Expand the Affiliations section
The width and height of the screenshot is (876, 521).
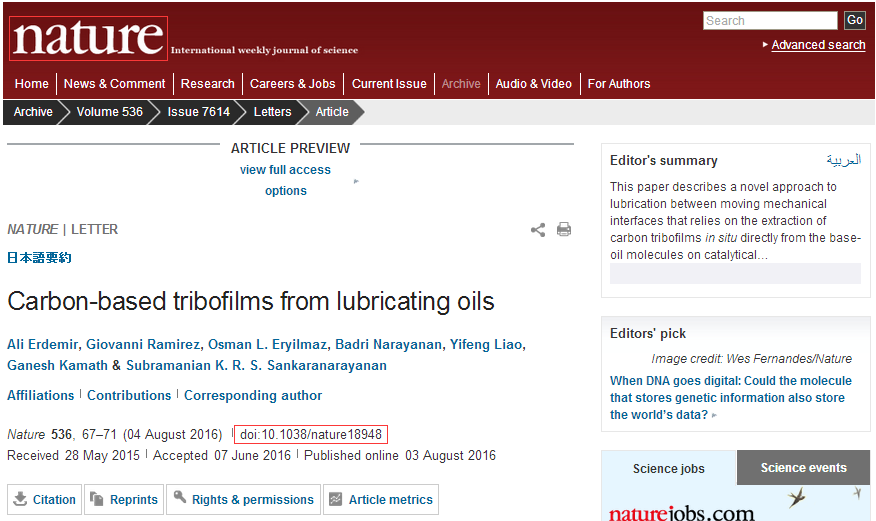[40, 395]
